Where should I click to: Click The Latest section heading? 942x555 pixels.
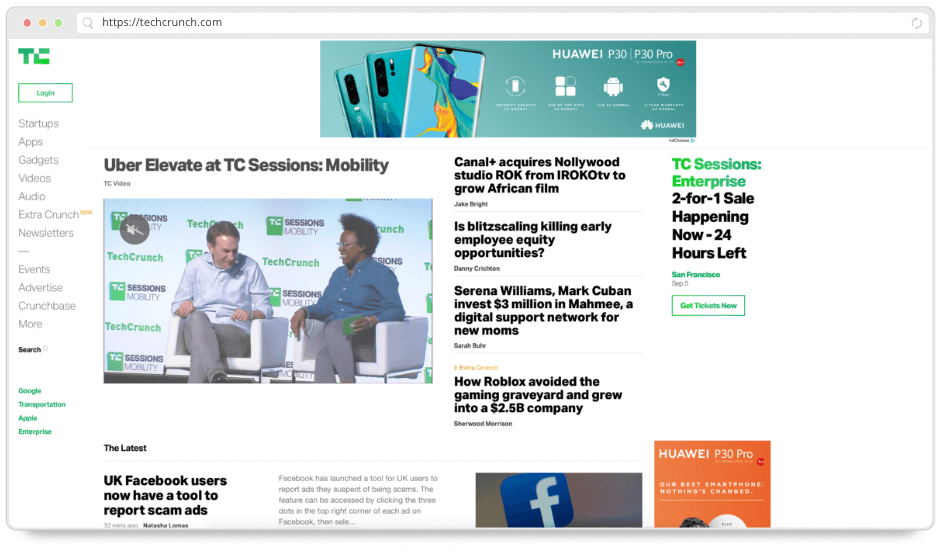pyautogui.click(x=125, y=448)
